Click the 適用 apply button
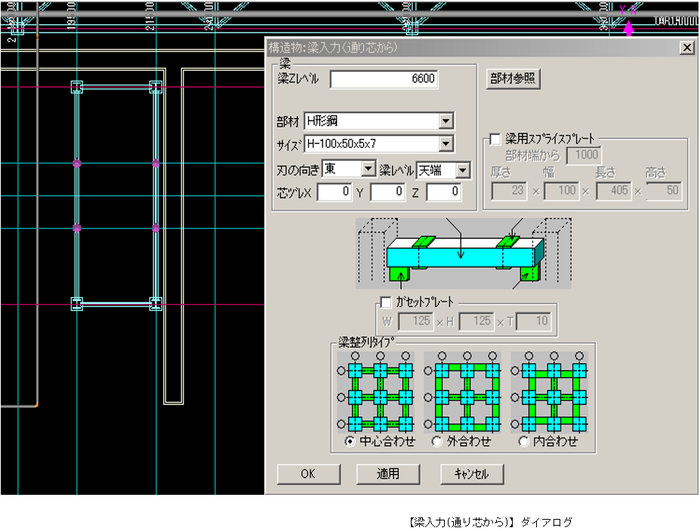This screenshot has width=700, height=531. tap(389, 473)
